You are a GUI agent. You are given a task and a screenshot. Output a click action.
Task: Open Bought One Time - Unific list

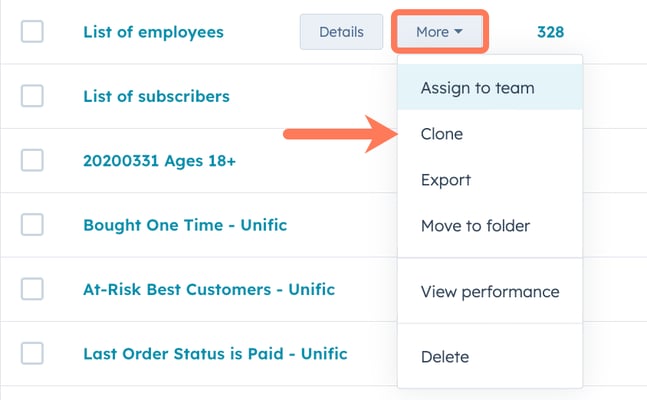pyautogui.click(x=185, y=225)
